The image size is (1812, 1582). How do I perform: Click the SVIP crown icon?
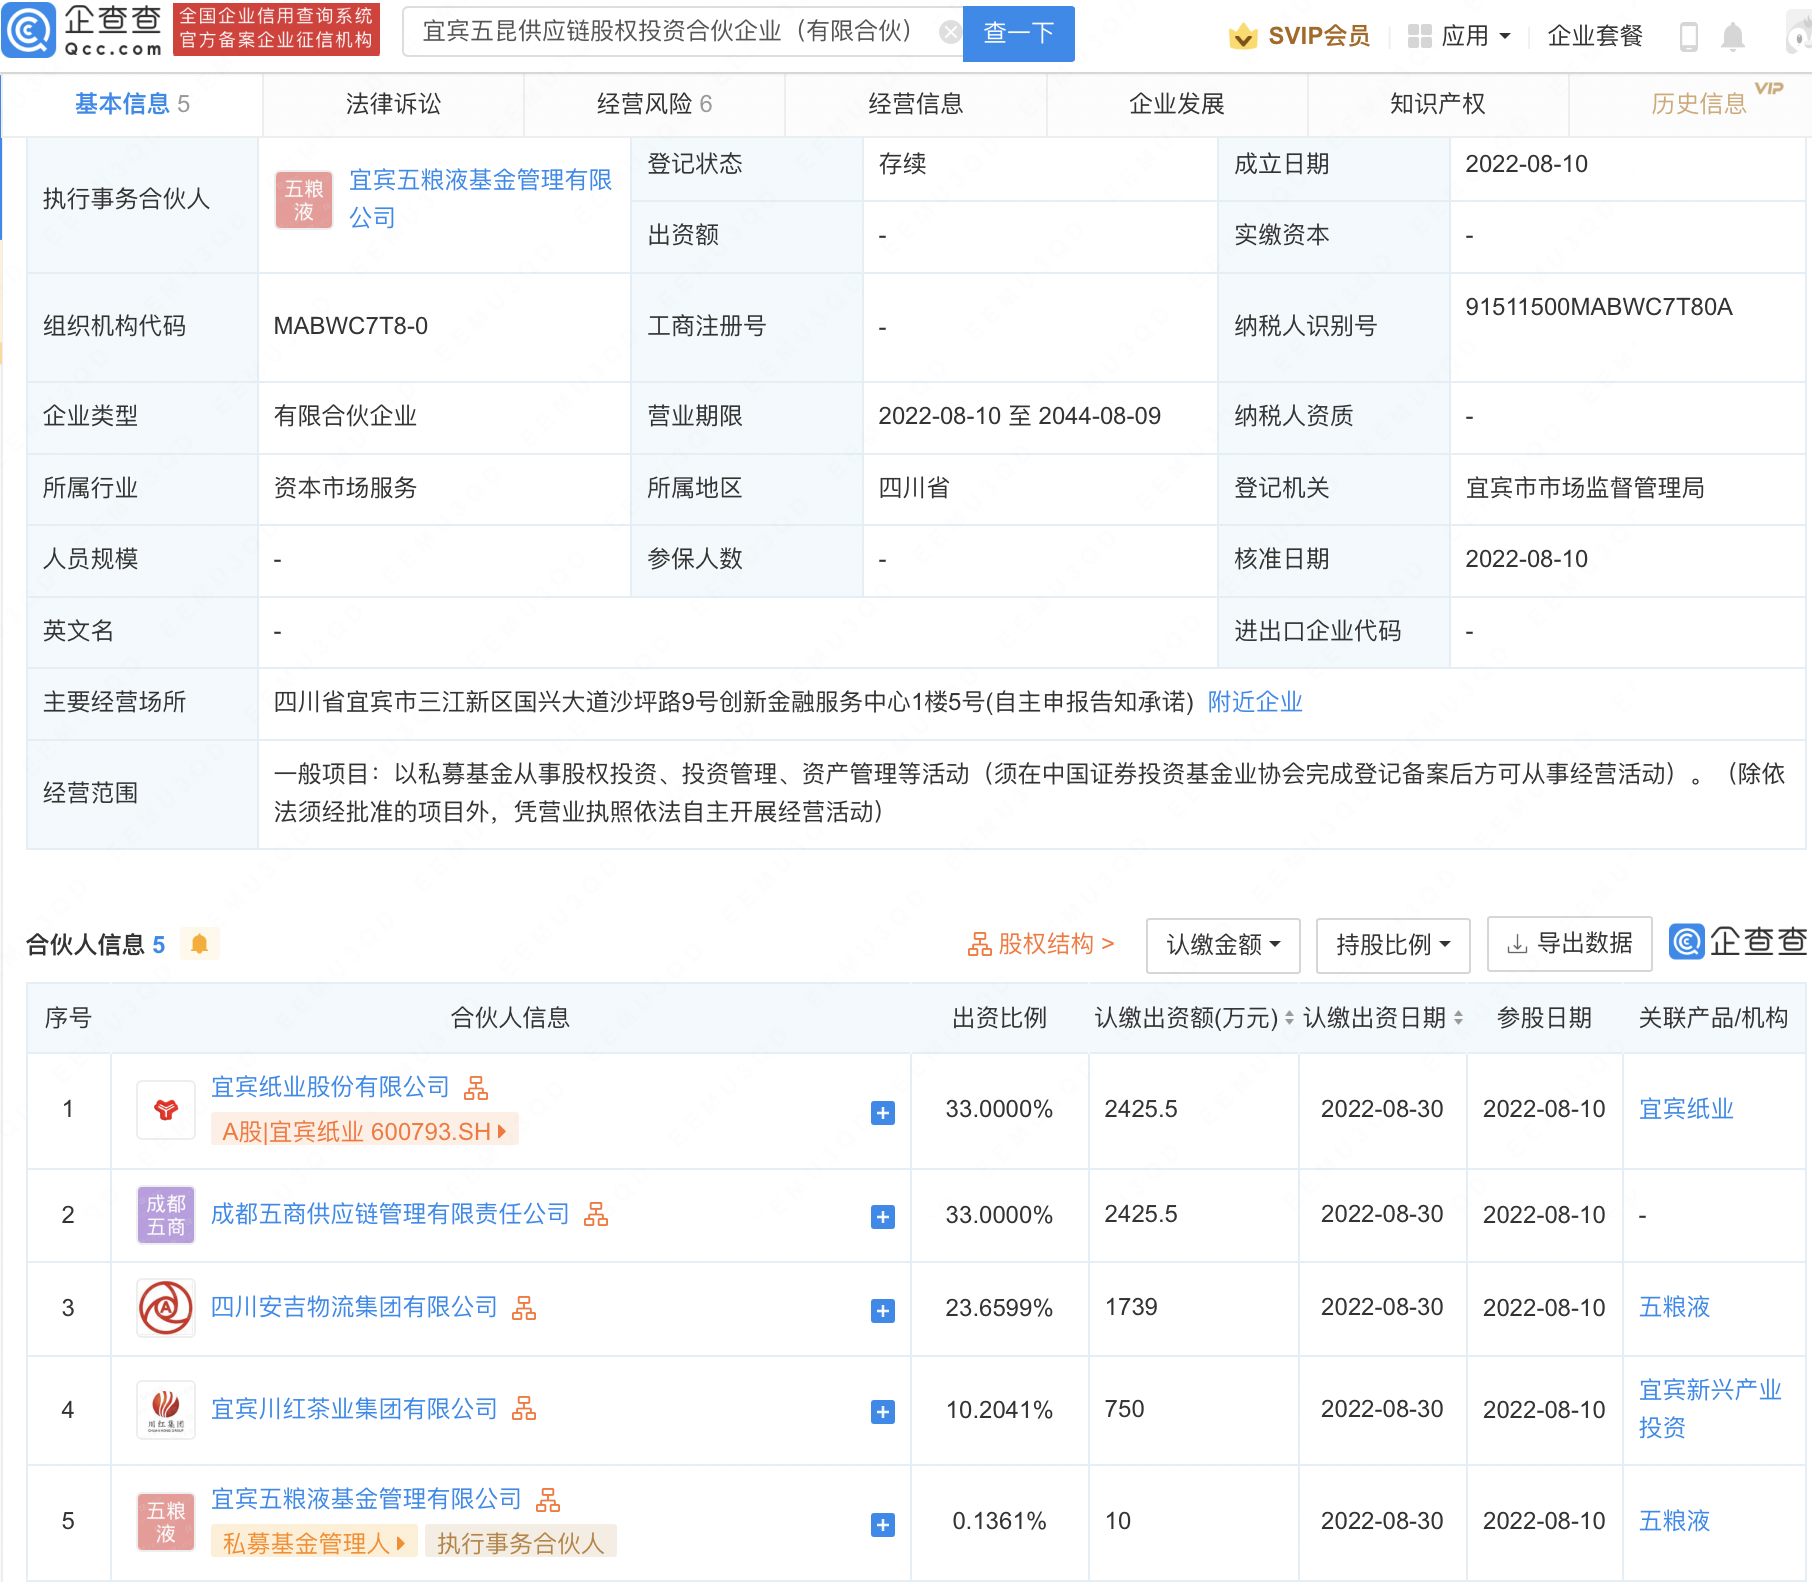pos(1243,36)
